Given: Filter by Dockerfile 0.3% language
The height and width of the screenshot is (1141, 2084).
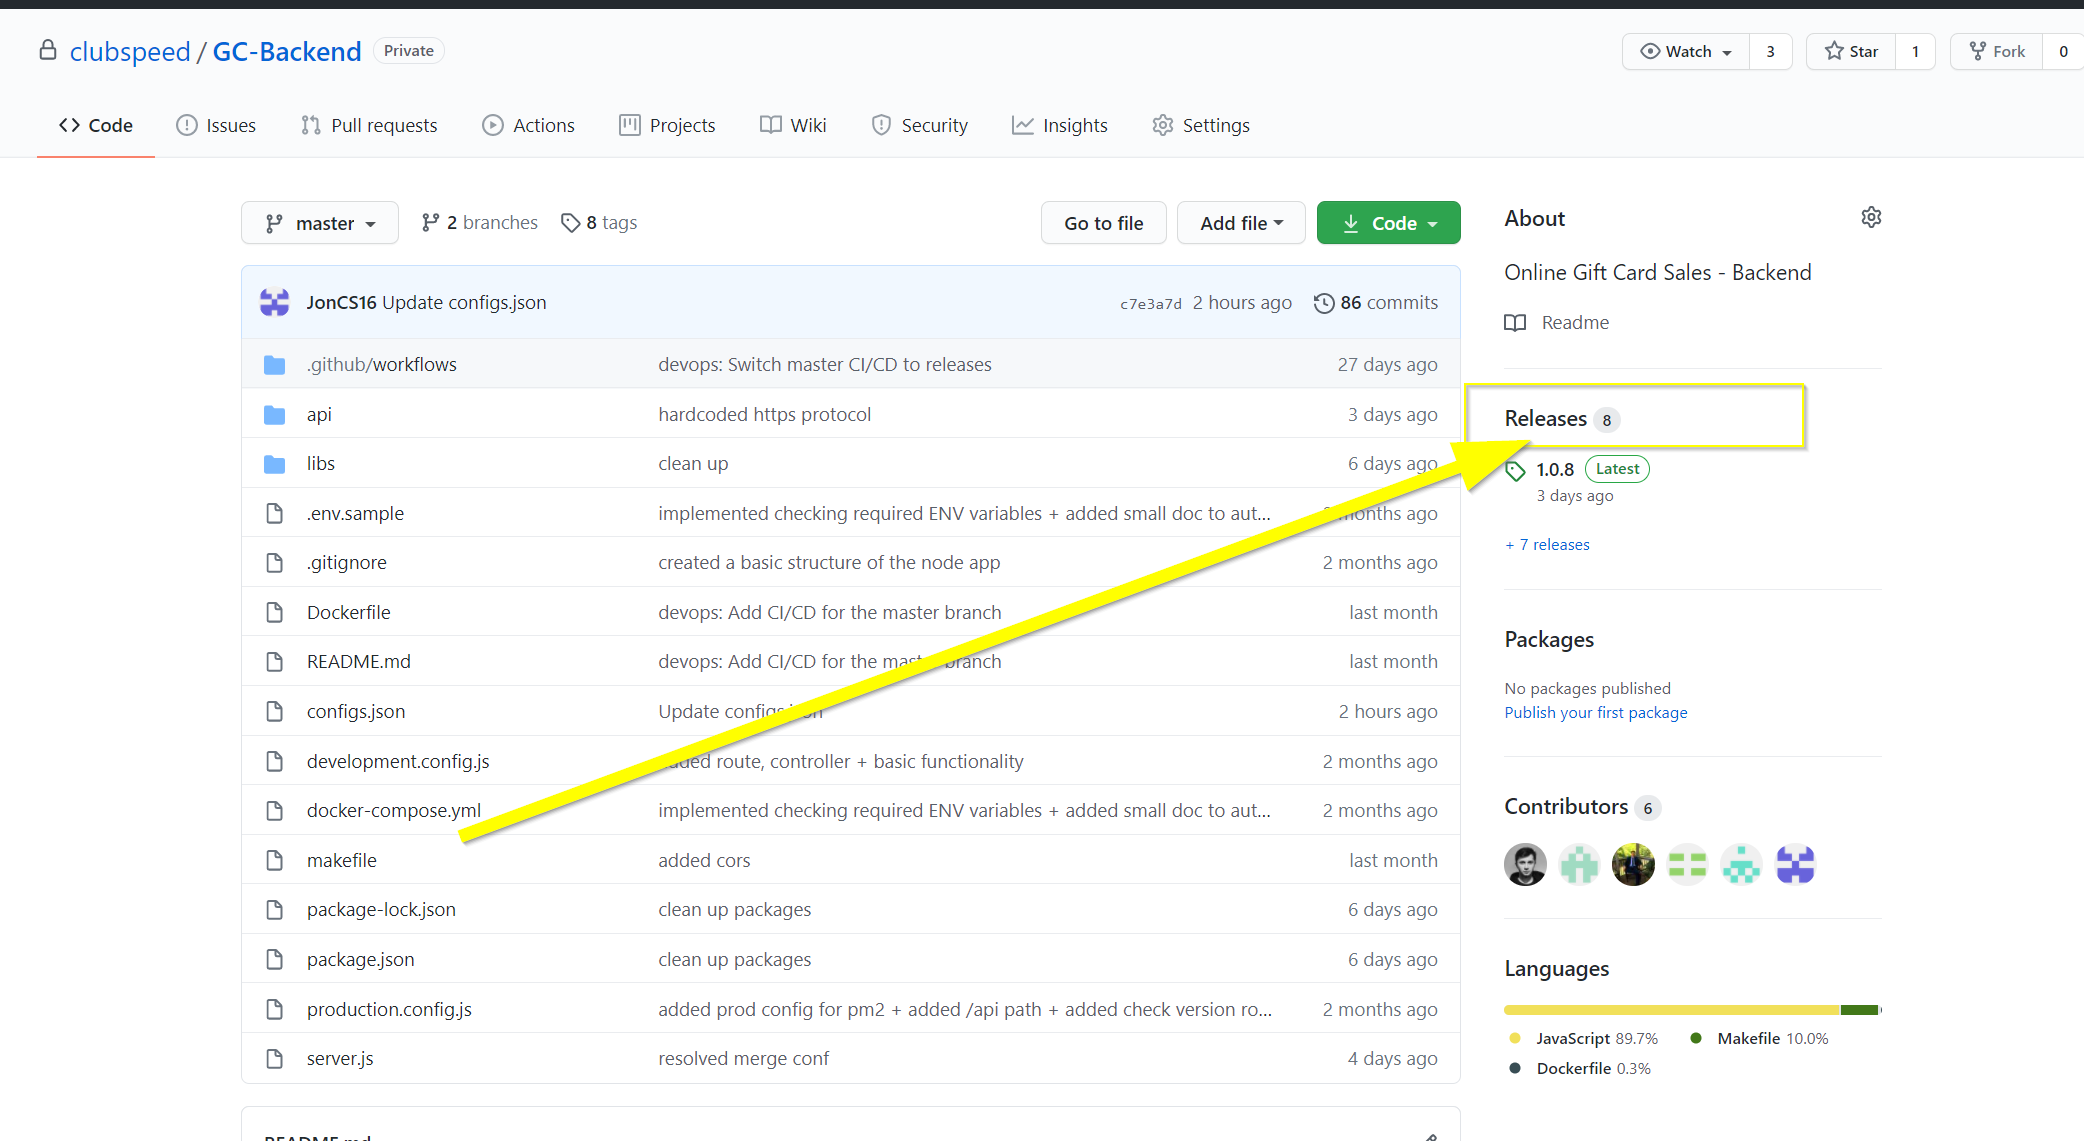Looking at the screenshot, I should click(1580, 1069).
